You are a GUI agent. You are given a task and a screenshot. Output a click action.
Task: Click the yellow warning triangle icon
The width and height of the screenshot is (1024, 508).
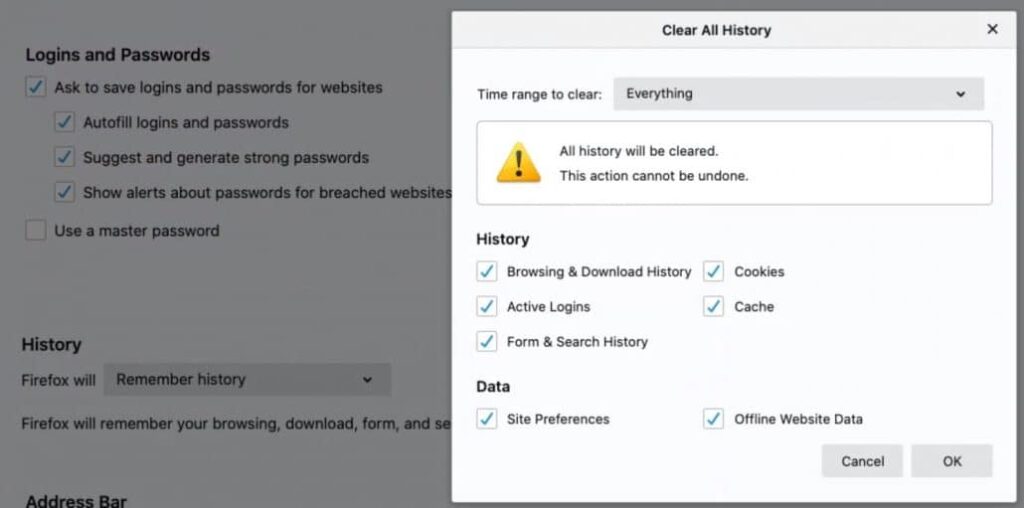(518, 162)
